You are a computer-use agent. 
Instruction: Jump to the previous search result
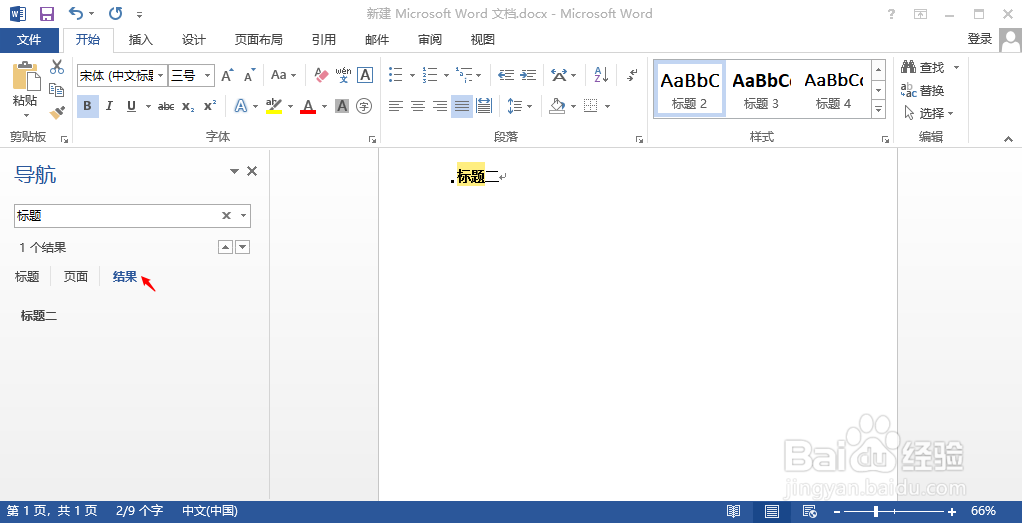pyautogui.click(x=225, y=247)
